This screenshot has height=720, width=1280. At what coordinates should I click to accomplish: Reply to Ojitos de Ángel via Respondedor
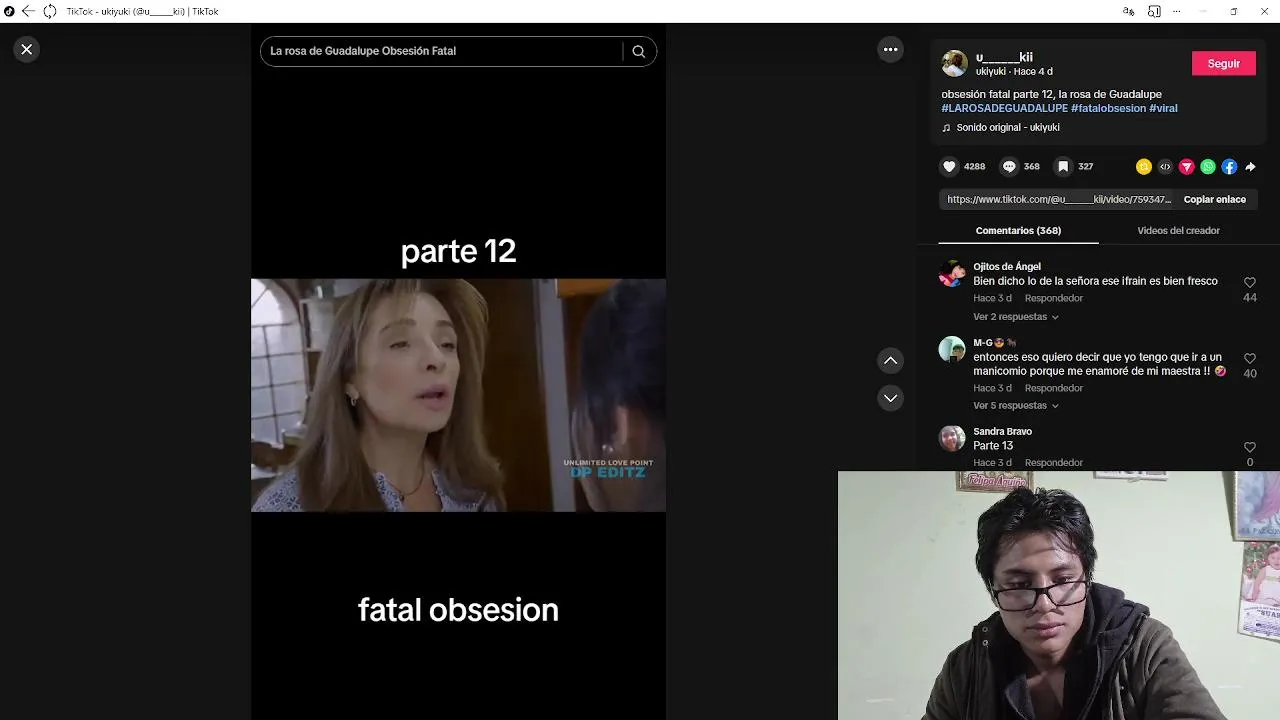pyautogui.click(x=1053, y=298)
